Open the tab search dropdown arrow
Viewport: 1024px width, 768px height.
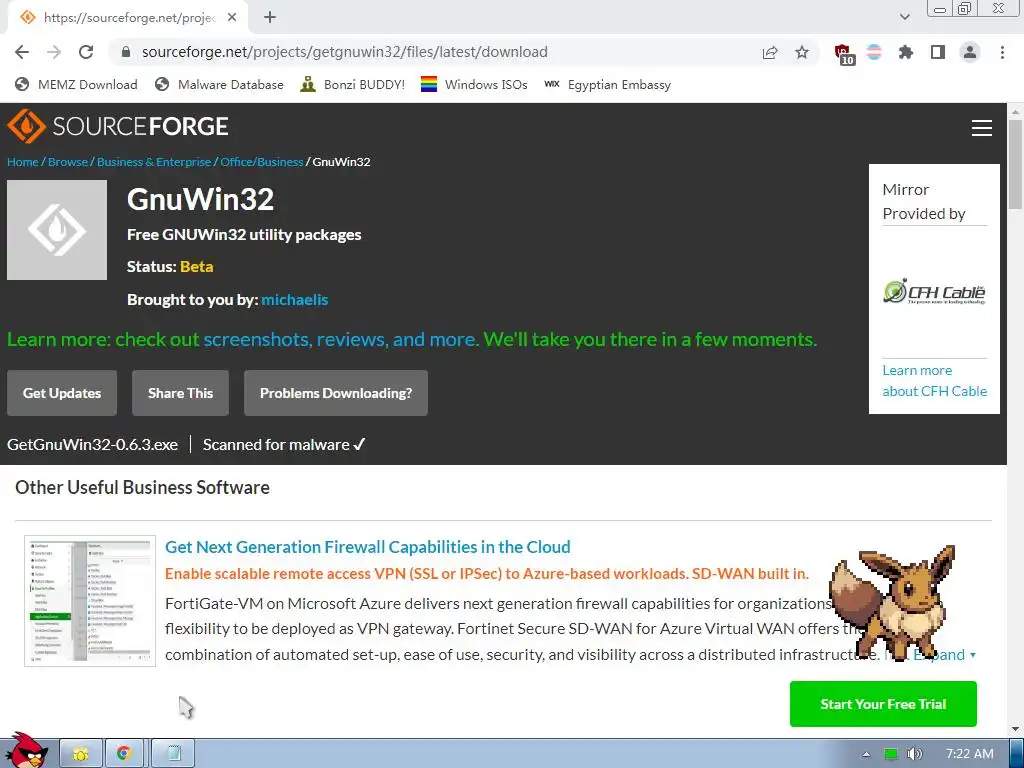904,17
